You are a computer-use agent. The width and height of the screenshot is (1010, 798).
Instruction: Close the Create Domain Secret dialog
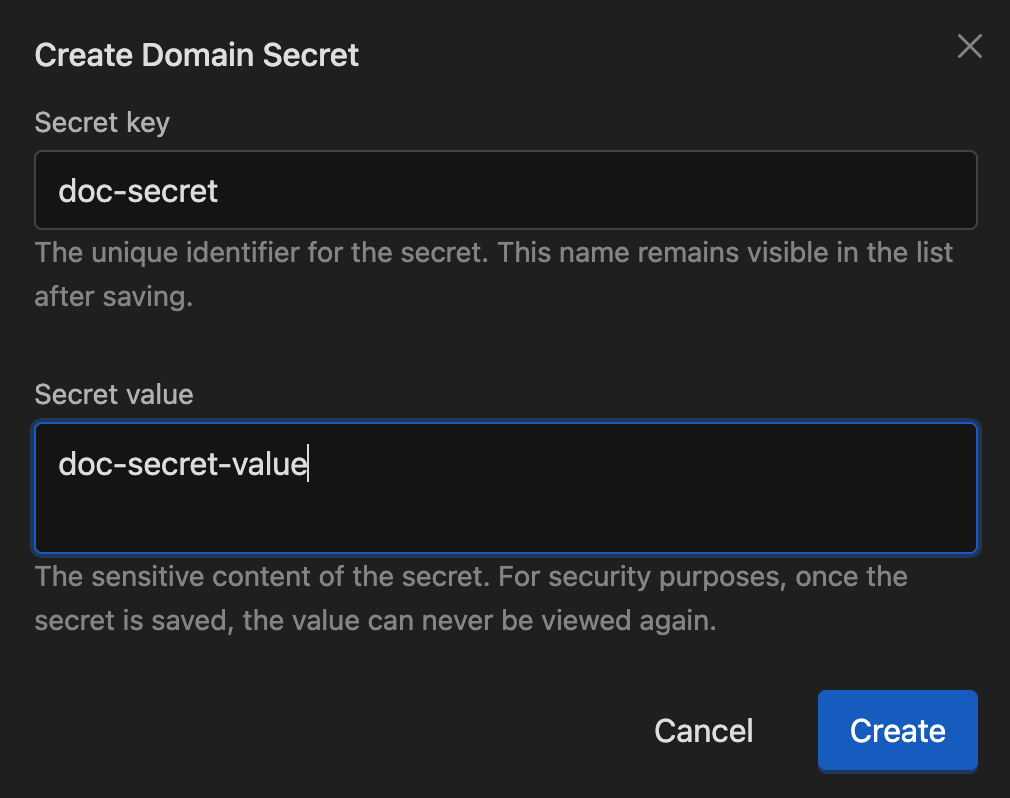[x=969, y=46]
